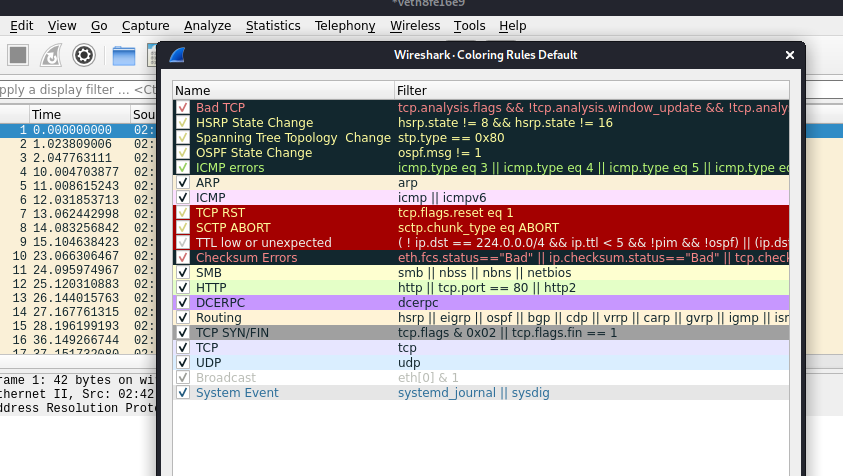Toggle the Checksum Errors checkbox
This screenshot has height=476, width=843.
pyautogui.click(x=183, y=258)
